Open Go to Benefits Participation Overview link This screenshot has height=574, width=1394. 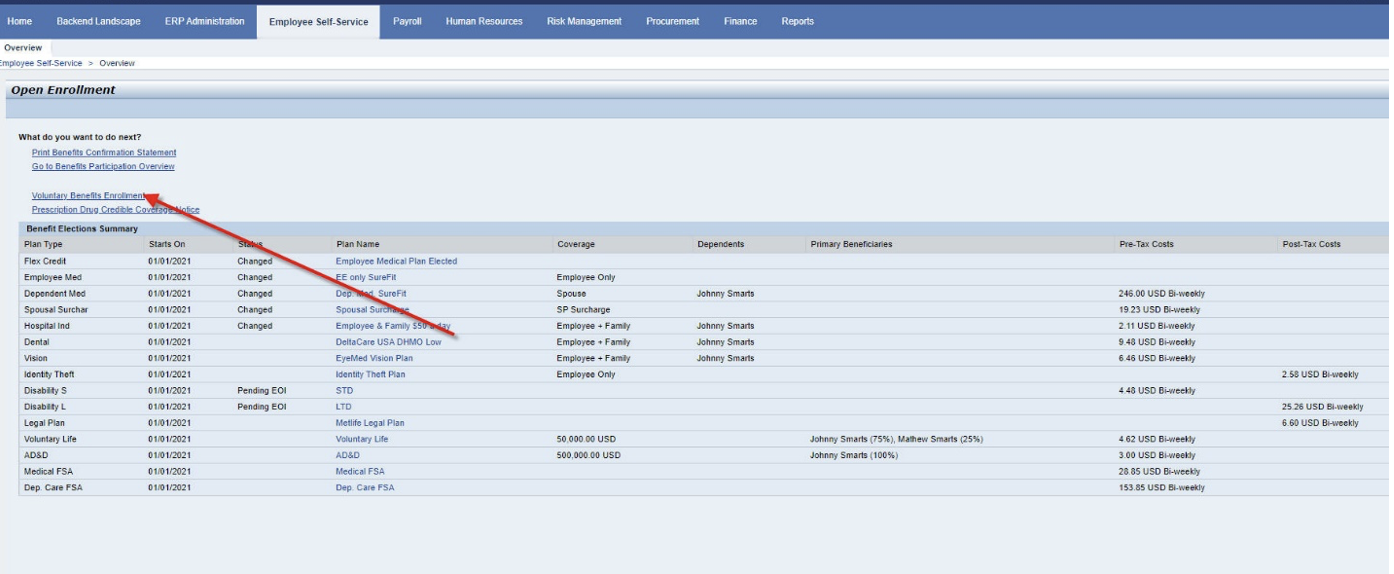103,166
